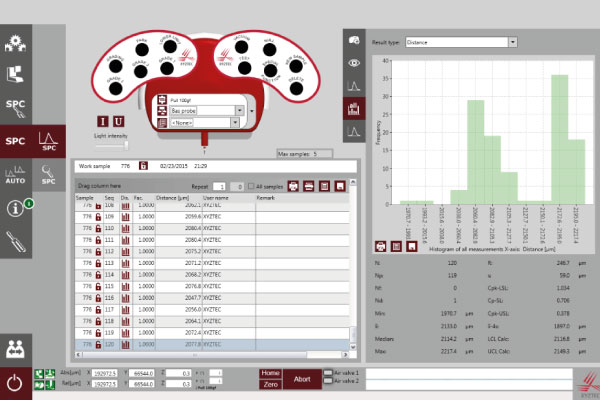Open the users icon in sidebar

point(16,348)
